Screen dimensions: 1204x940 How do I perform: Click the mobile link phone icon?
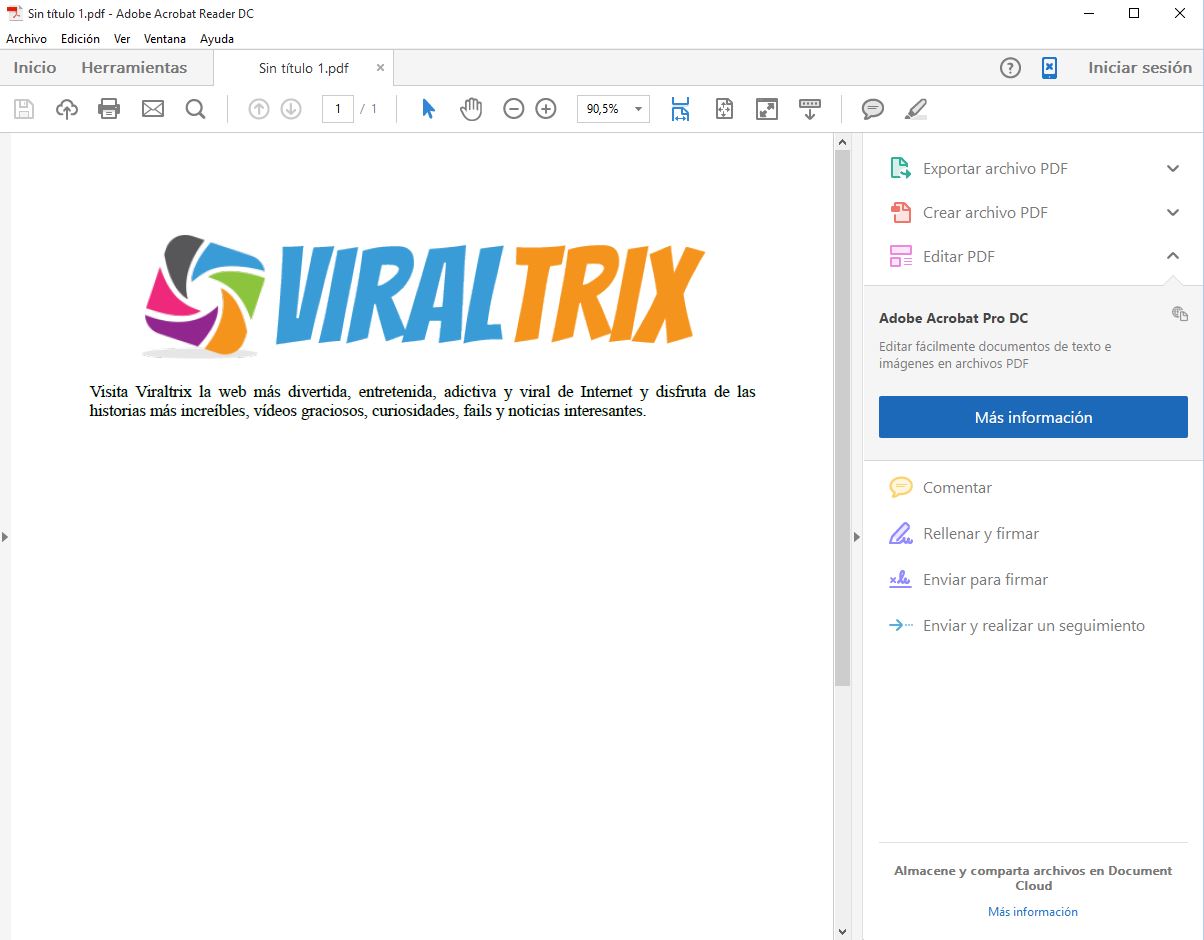[x=1049, y=68]
